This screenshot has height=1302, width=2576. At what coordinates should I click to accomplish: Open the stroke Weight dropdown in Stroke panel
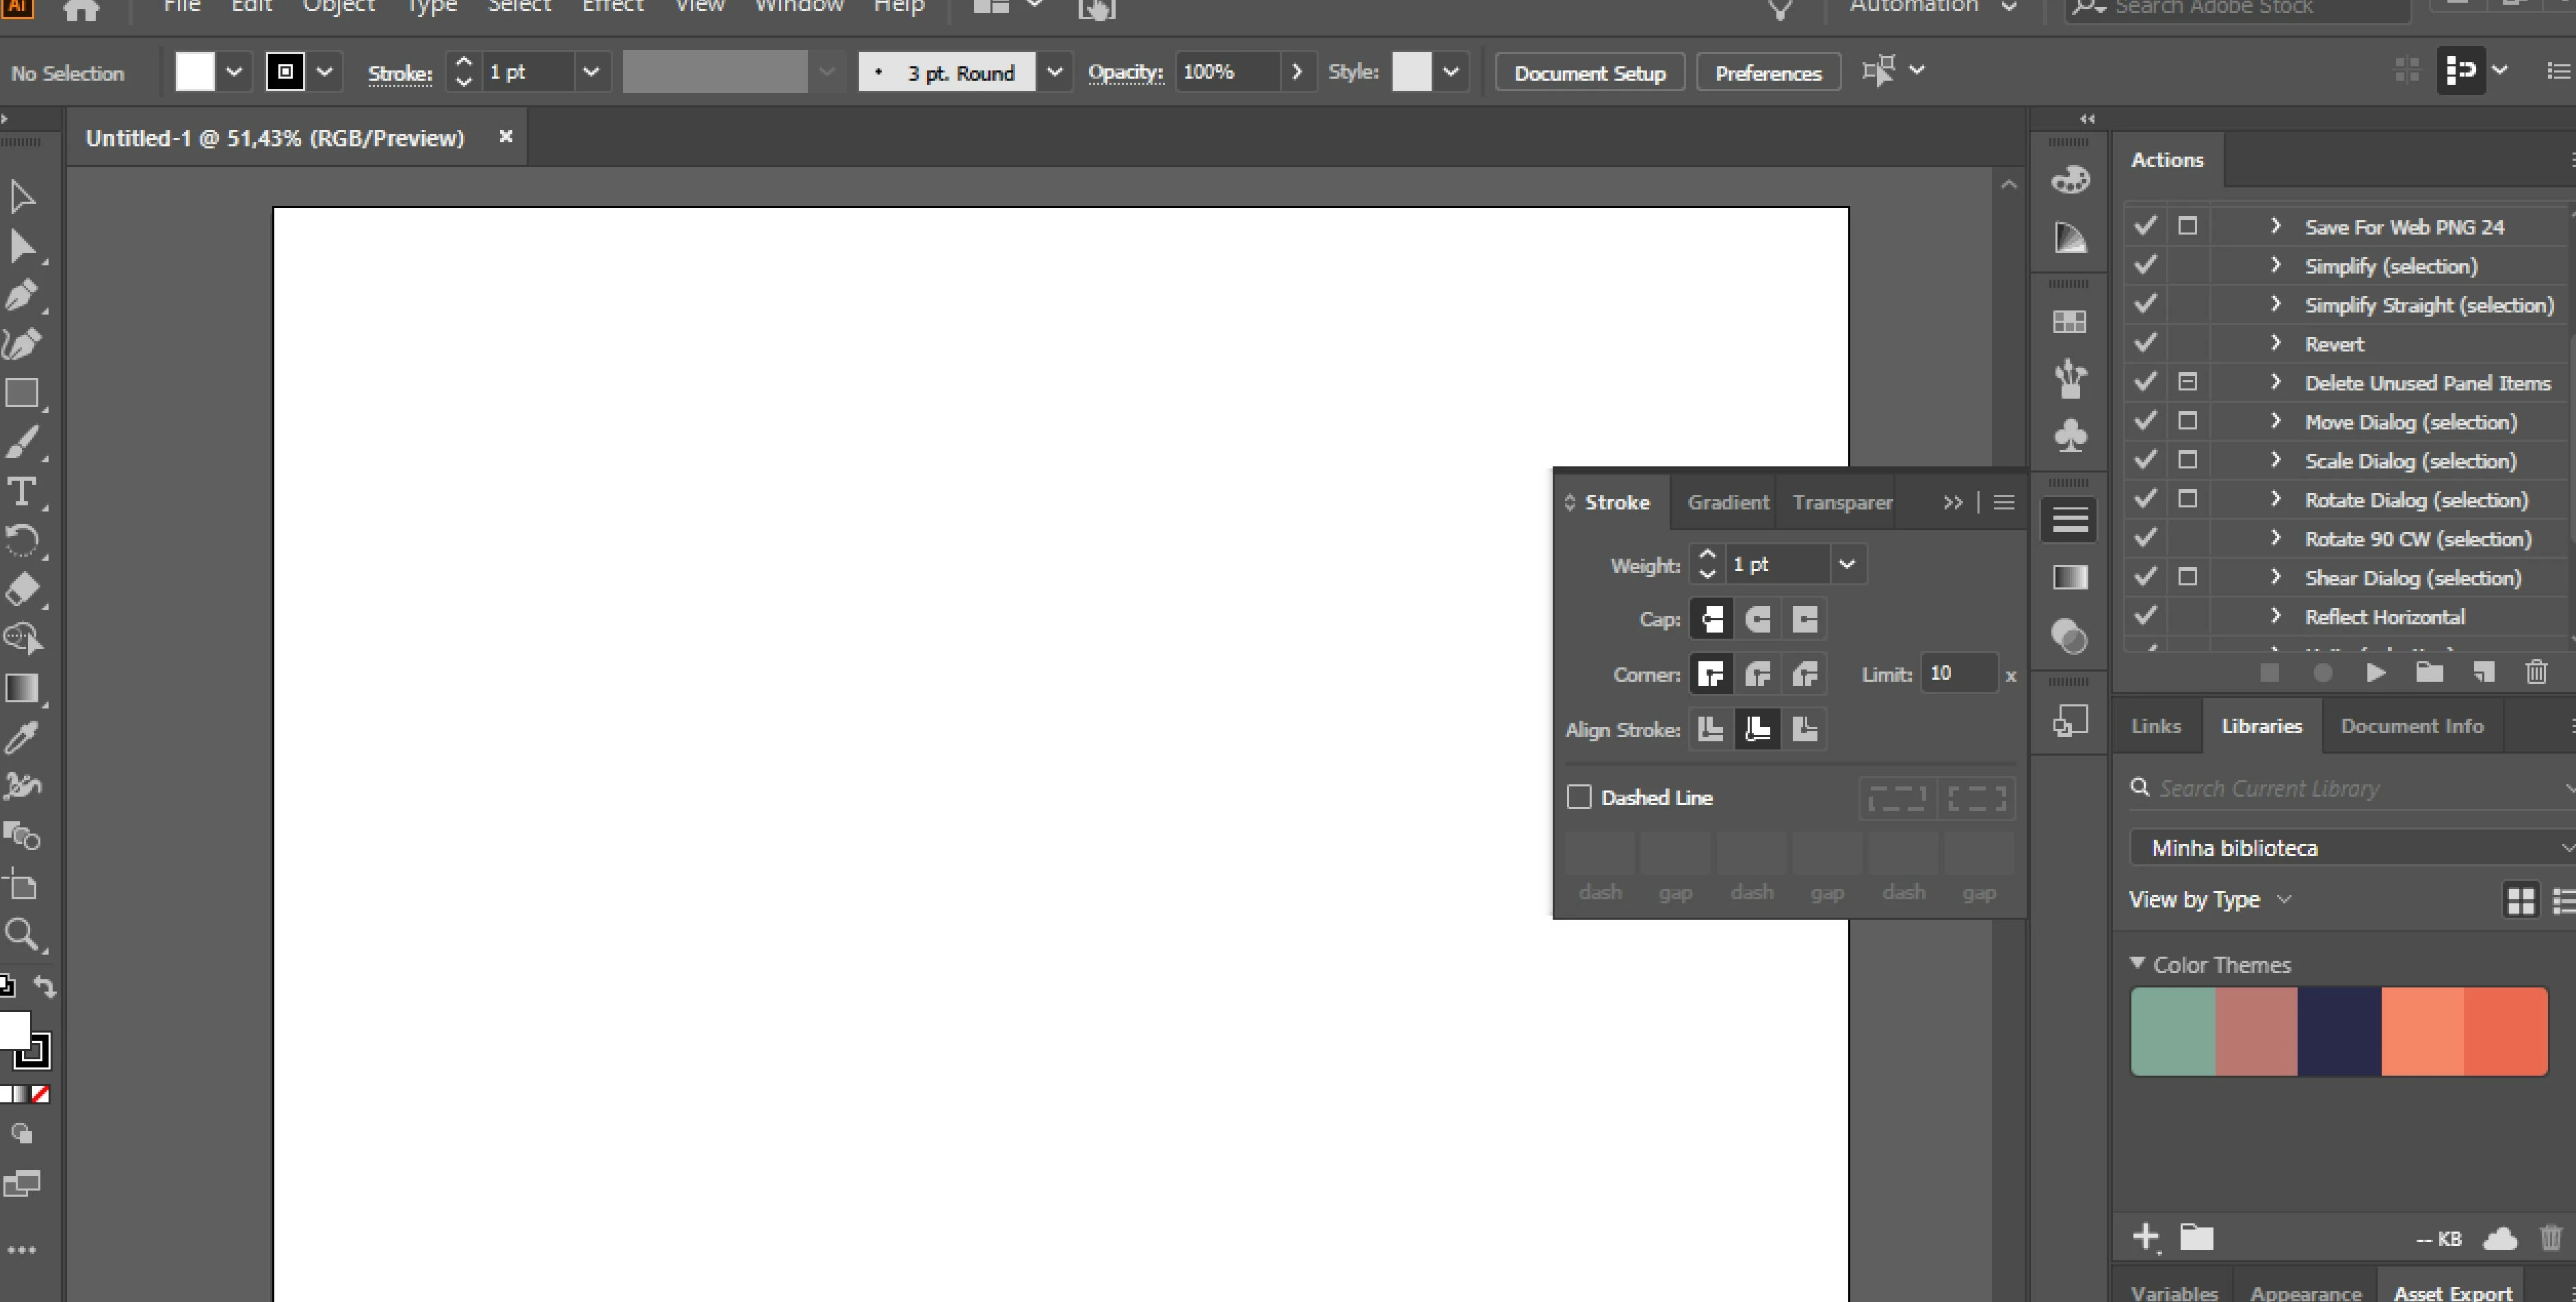1847,564
